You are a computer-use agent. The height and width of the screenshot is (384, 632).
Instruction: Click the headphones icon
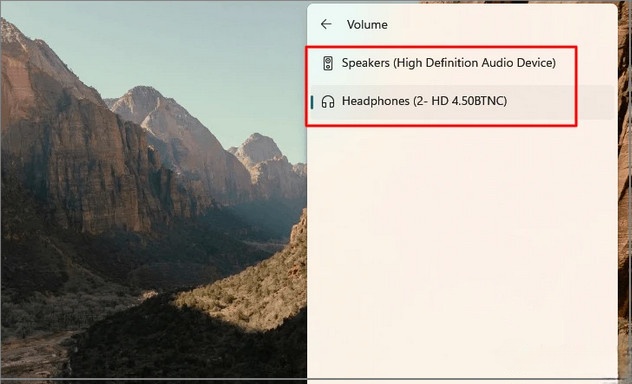[328, 102]
